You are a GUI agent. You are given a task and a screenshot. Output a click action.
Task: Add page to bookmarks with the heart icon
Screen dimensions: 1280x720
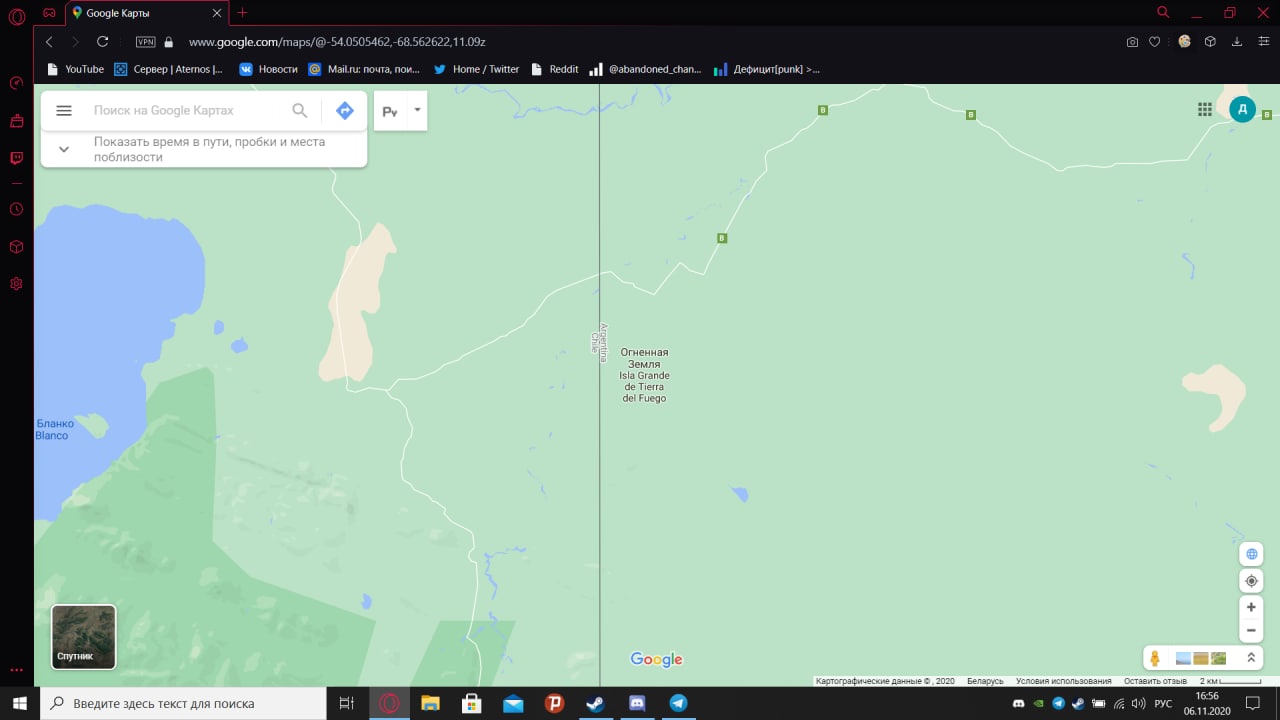click(x=1154, y=42)
